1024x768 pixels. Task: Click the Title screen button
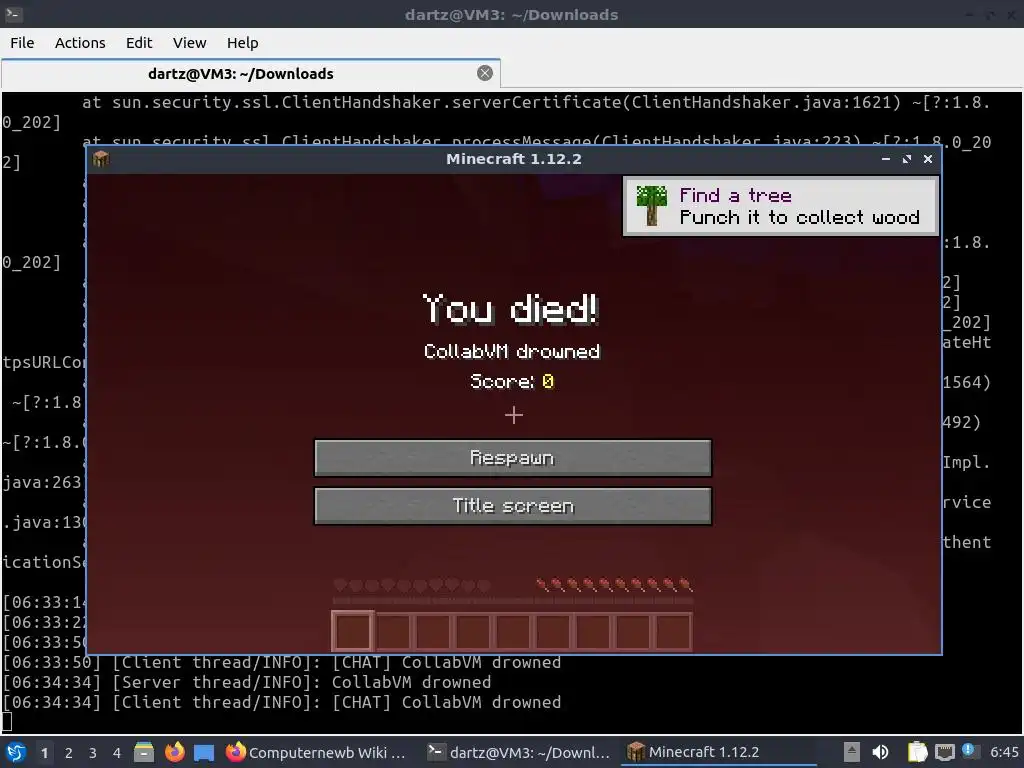tap(513, 506)
